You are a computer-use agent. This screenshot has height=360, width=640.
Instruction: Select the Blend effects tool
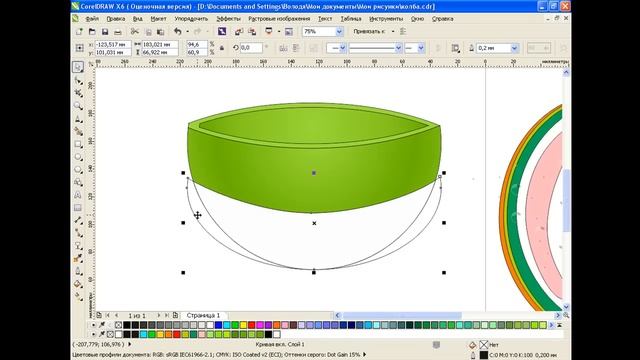pyautogui.click(x=78, y=246)
